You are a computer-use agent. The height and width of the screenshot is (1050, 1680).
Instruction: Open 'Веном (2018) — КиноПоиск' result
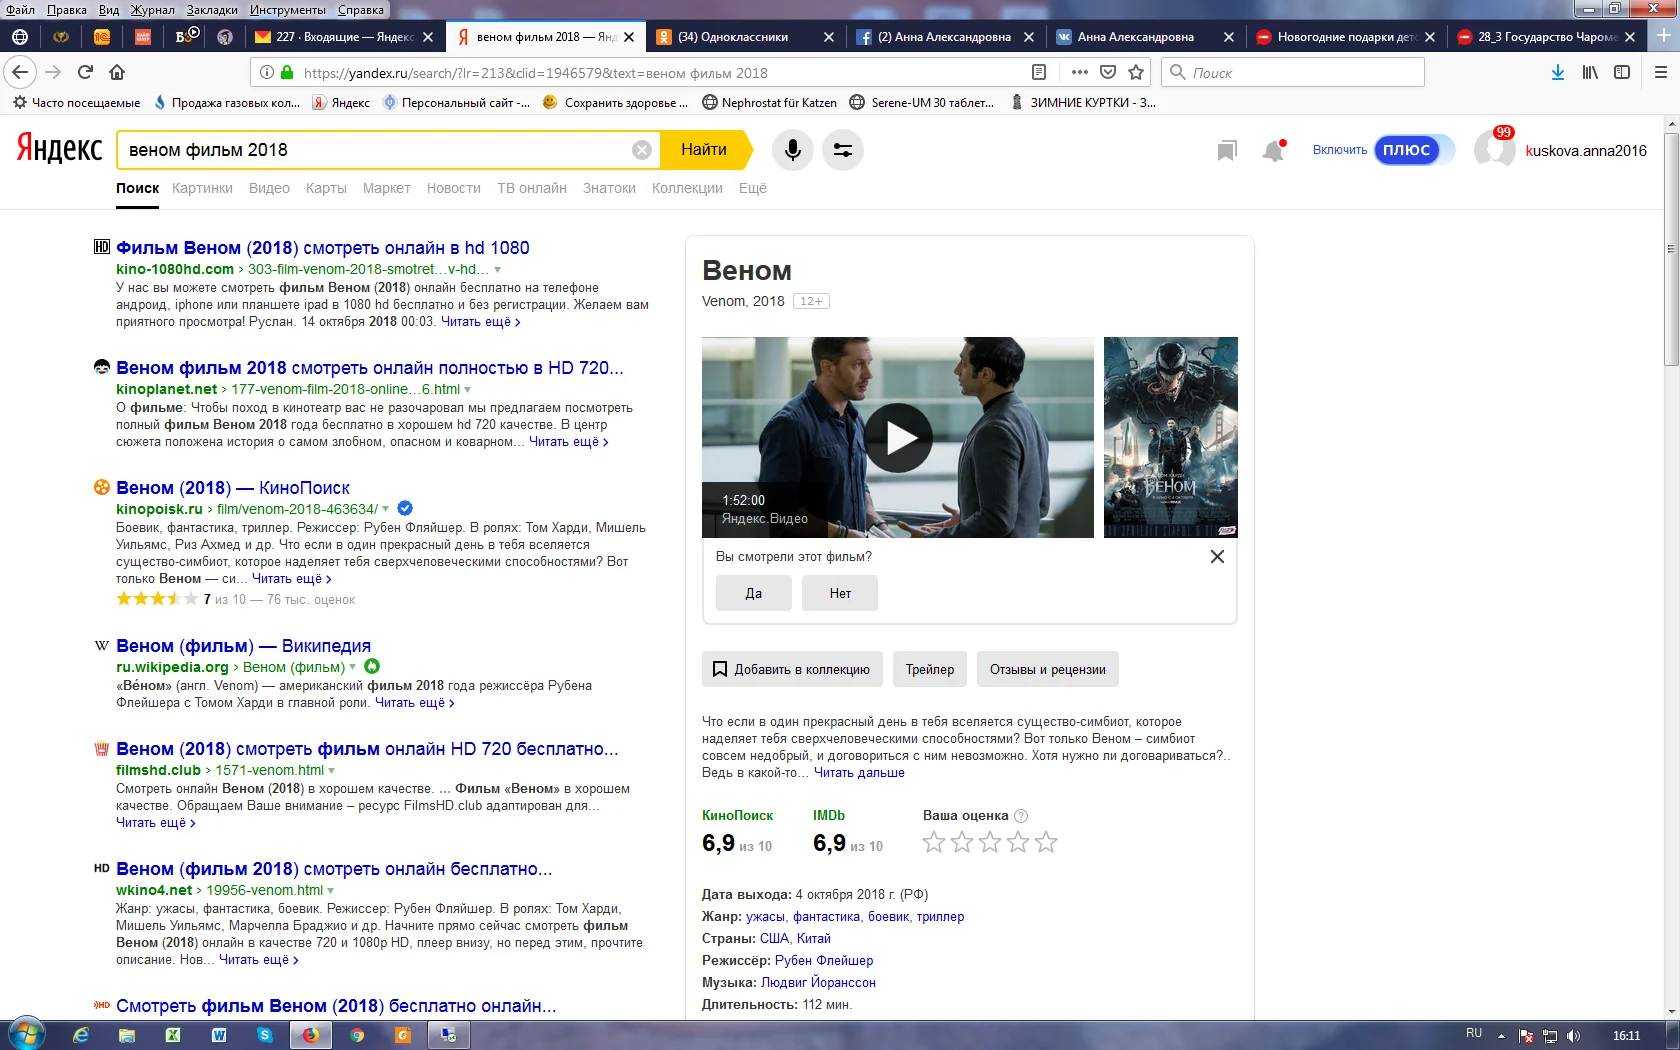[233, 488]
